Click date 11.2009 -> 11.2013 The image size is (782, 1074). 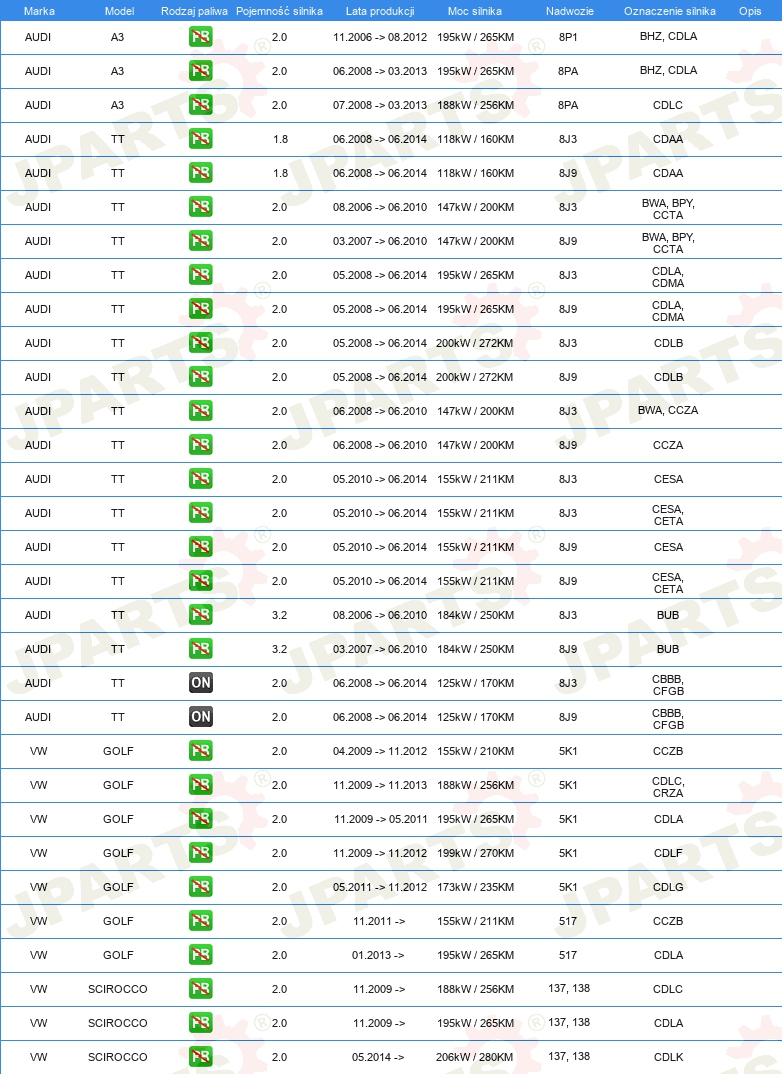point(380,785)
